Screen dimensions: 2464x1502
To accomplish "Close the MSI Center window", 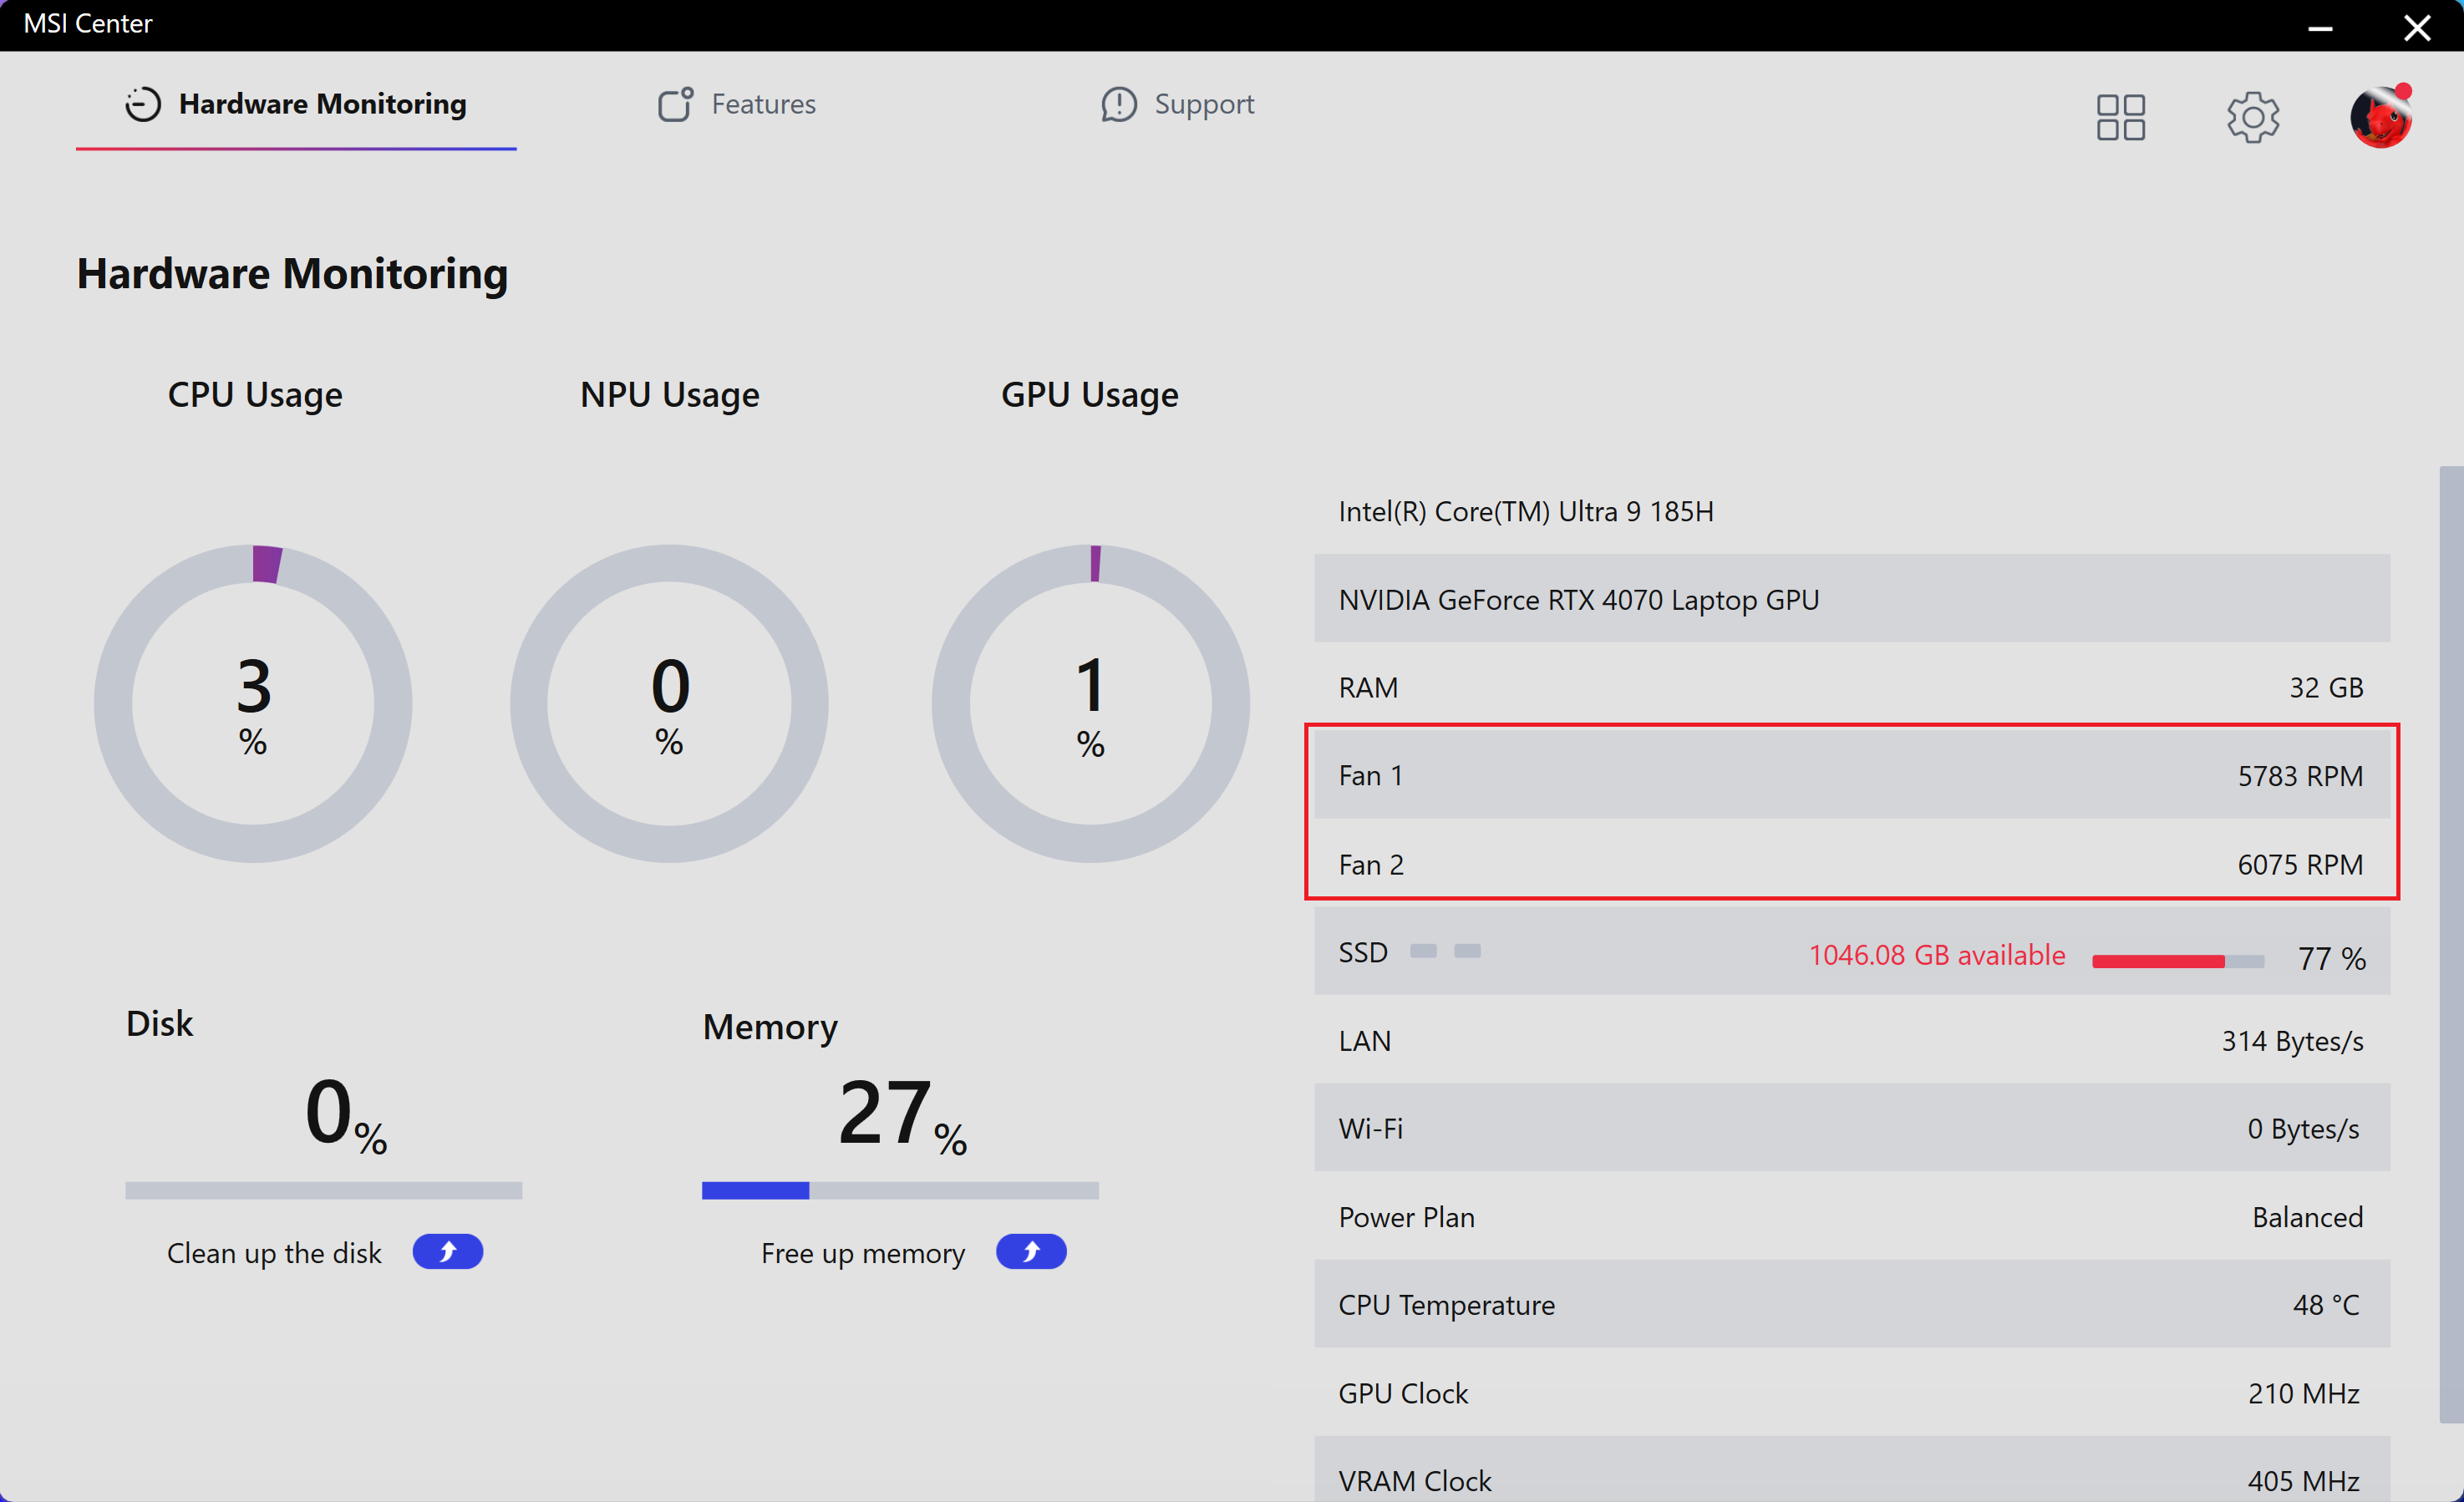I will 2417,28.
